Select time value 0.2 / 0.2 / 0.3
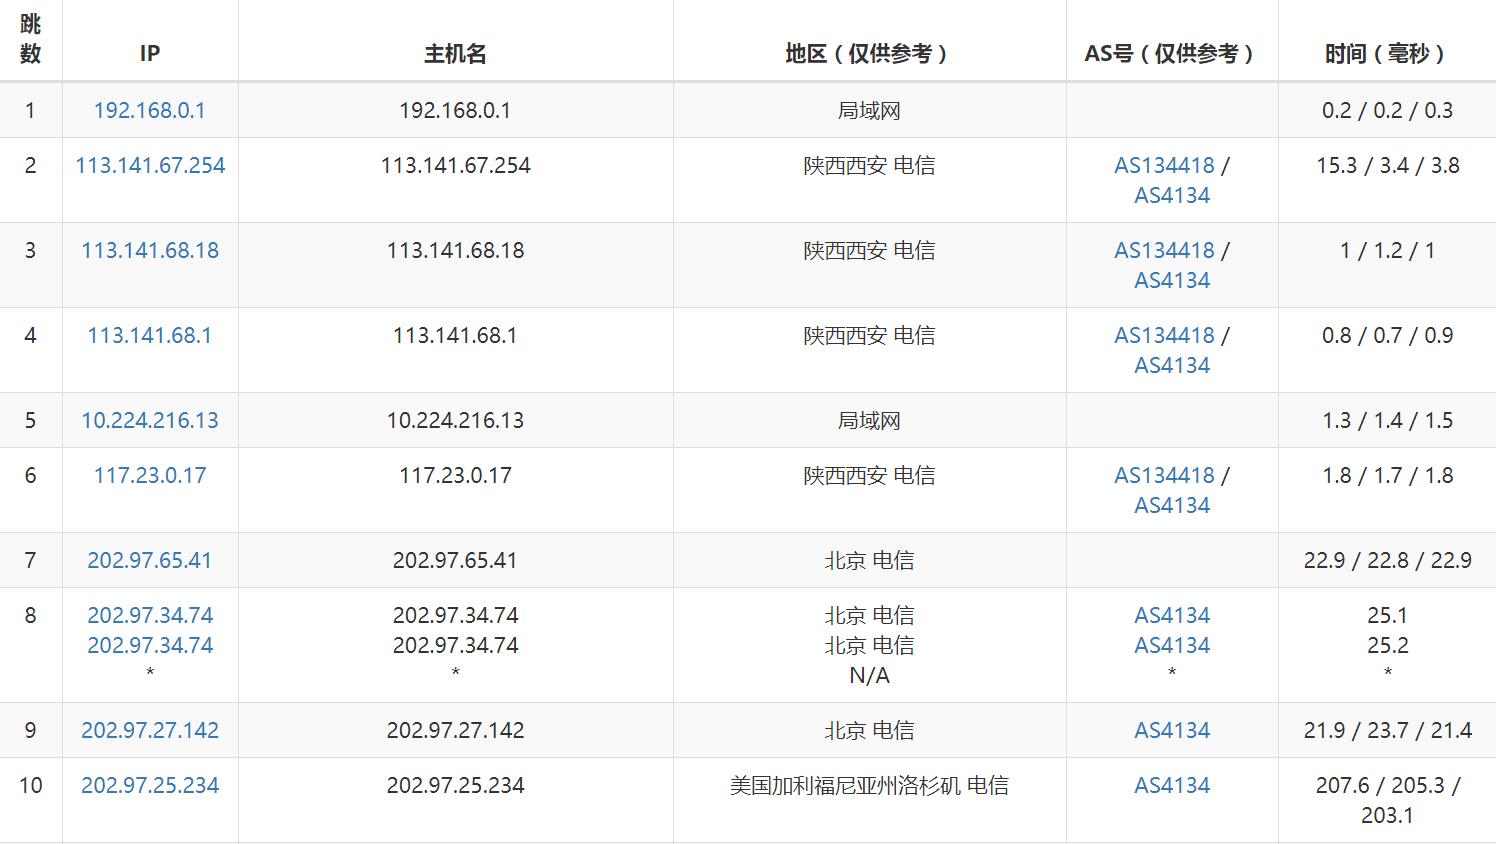The image size is (1496, 844). pos(1387,110)
